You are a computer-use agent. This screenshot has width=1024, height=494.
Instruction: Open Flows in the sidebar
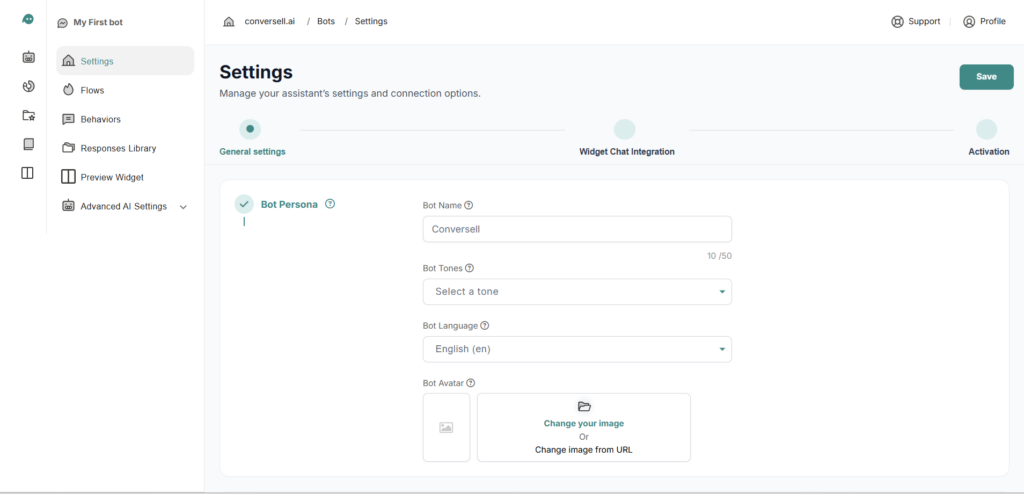point(92,90)
